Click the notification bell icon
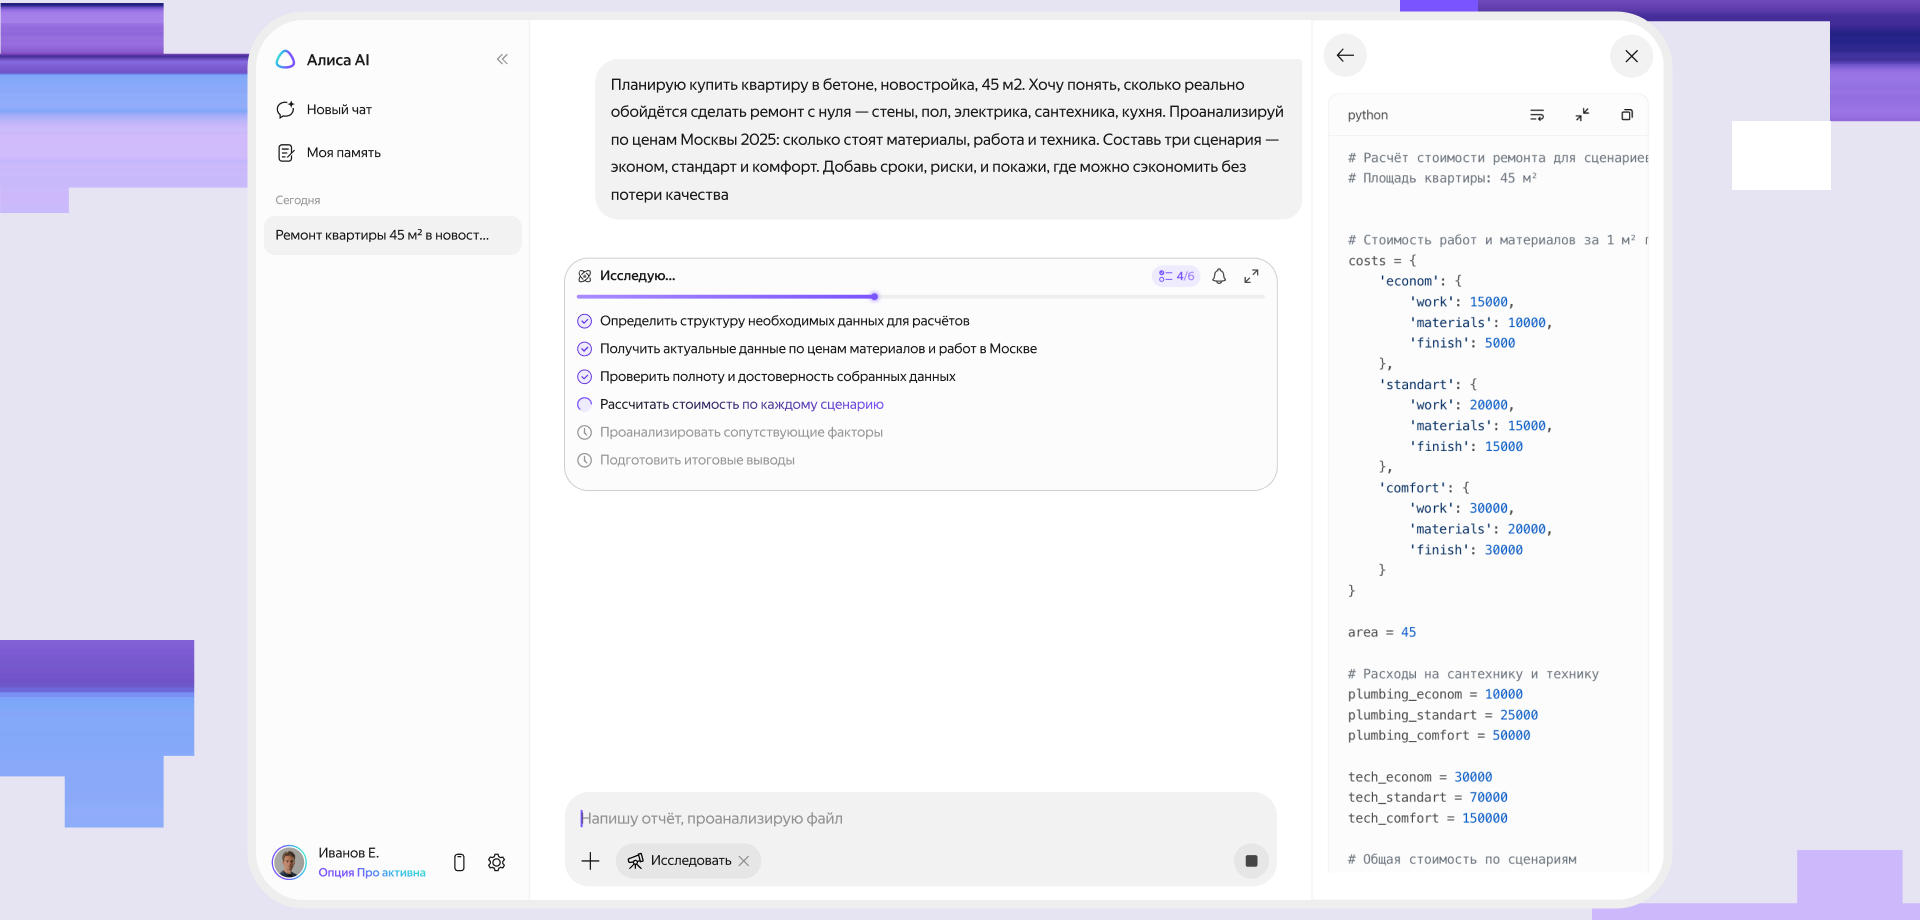The image size is (1920, 920). point(1219,277)
